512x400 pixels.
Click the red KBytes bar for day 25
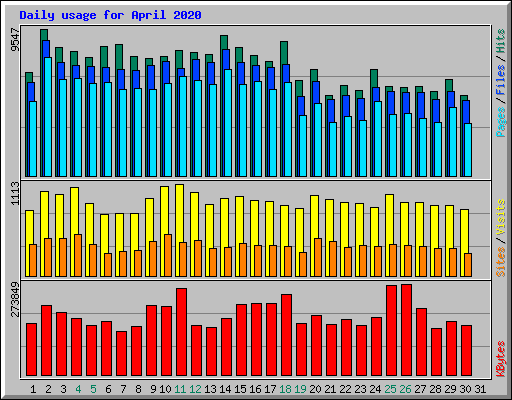point(392,331)
